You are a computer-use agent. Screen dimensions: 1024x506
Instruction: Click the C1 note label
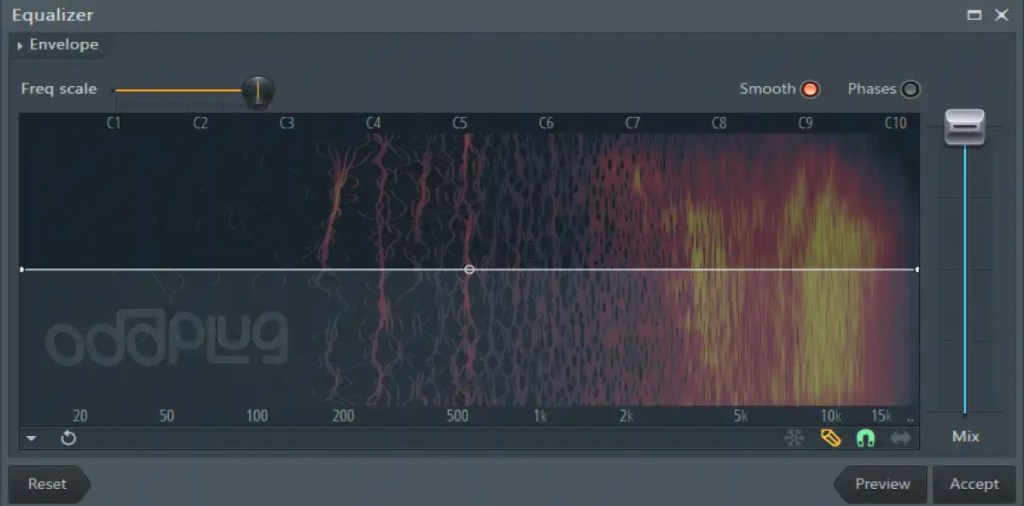click(x=114, y=123)
